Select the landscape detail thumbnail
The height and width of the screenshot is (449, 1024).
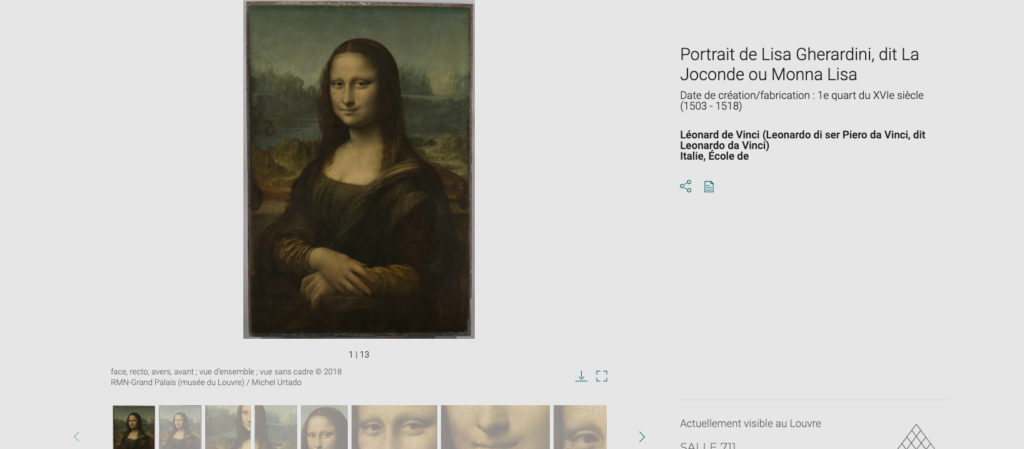coord(228,427)
